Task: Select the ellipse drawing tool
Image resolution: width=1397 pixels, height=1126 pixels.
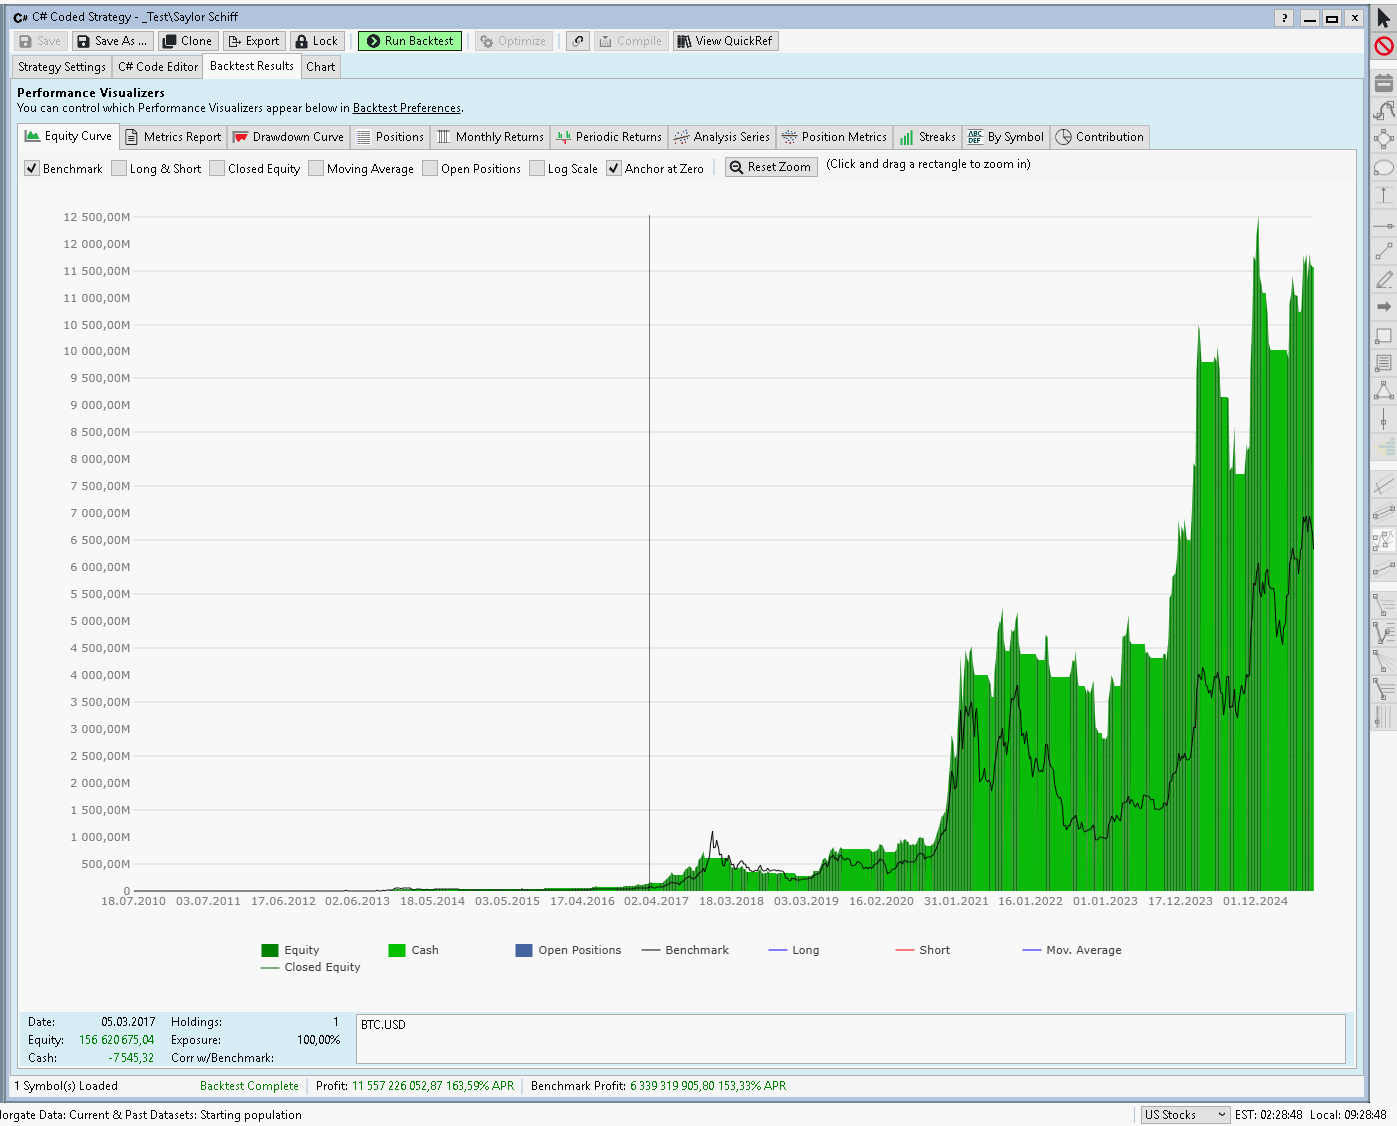Action: [1384, 167]
